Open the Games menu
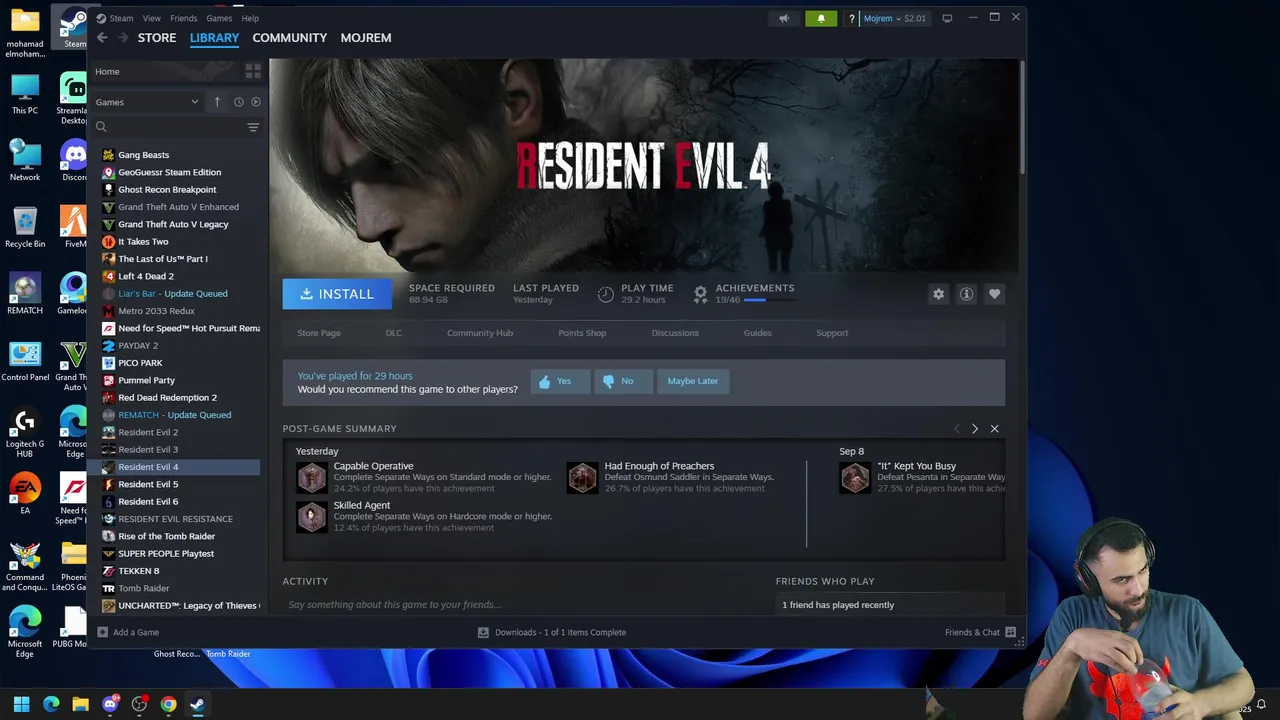1280x720 pixels. coord(219,18)
